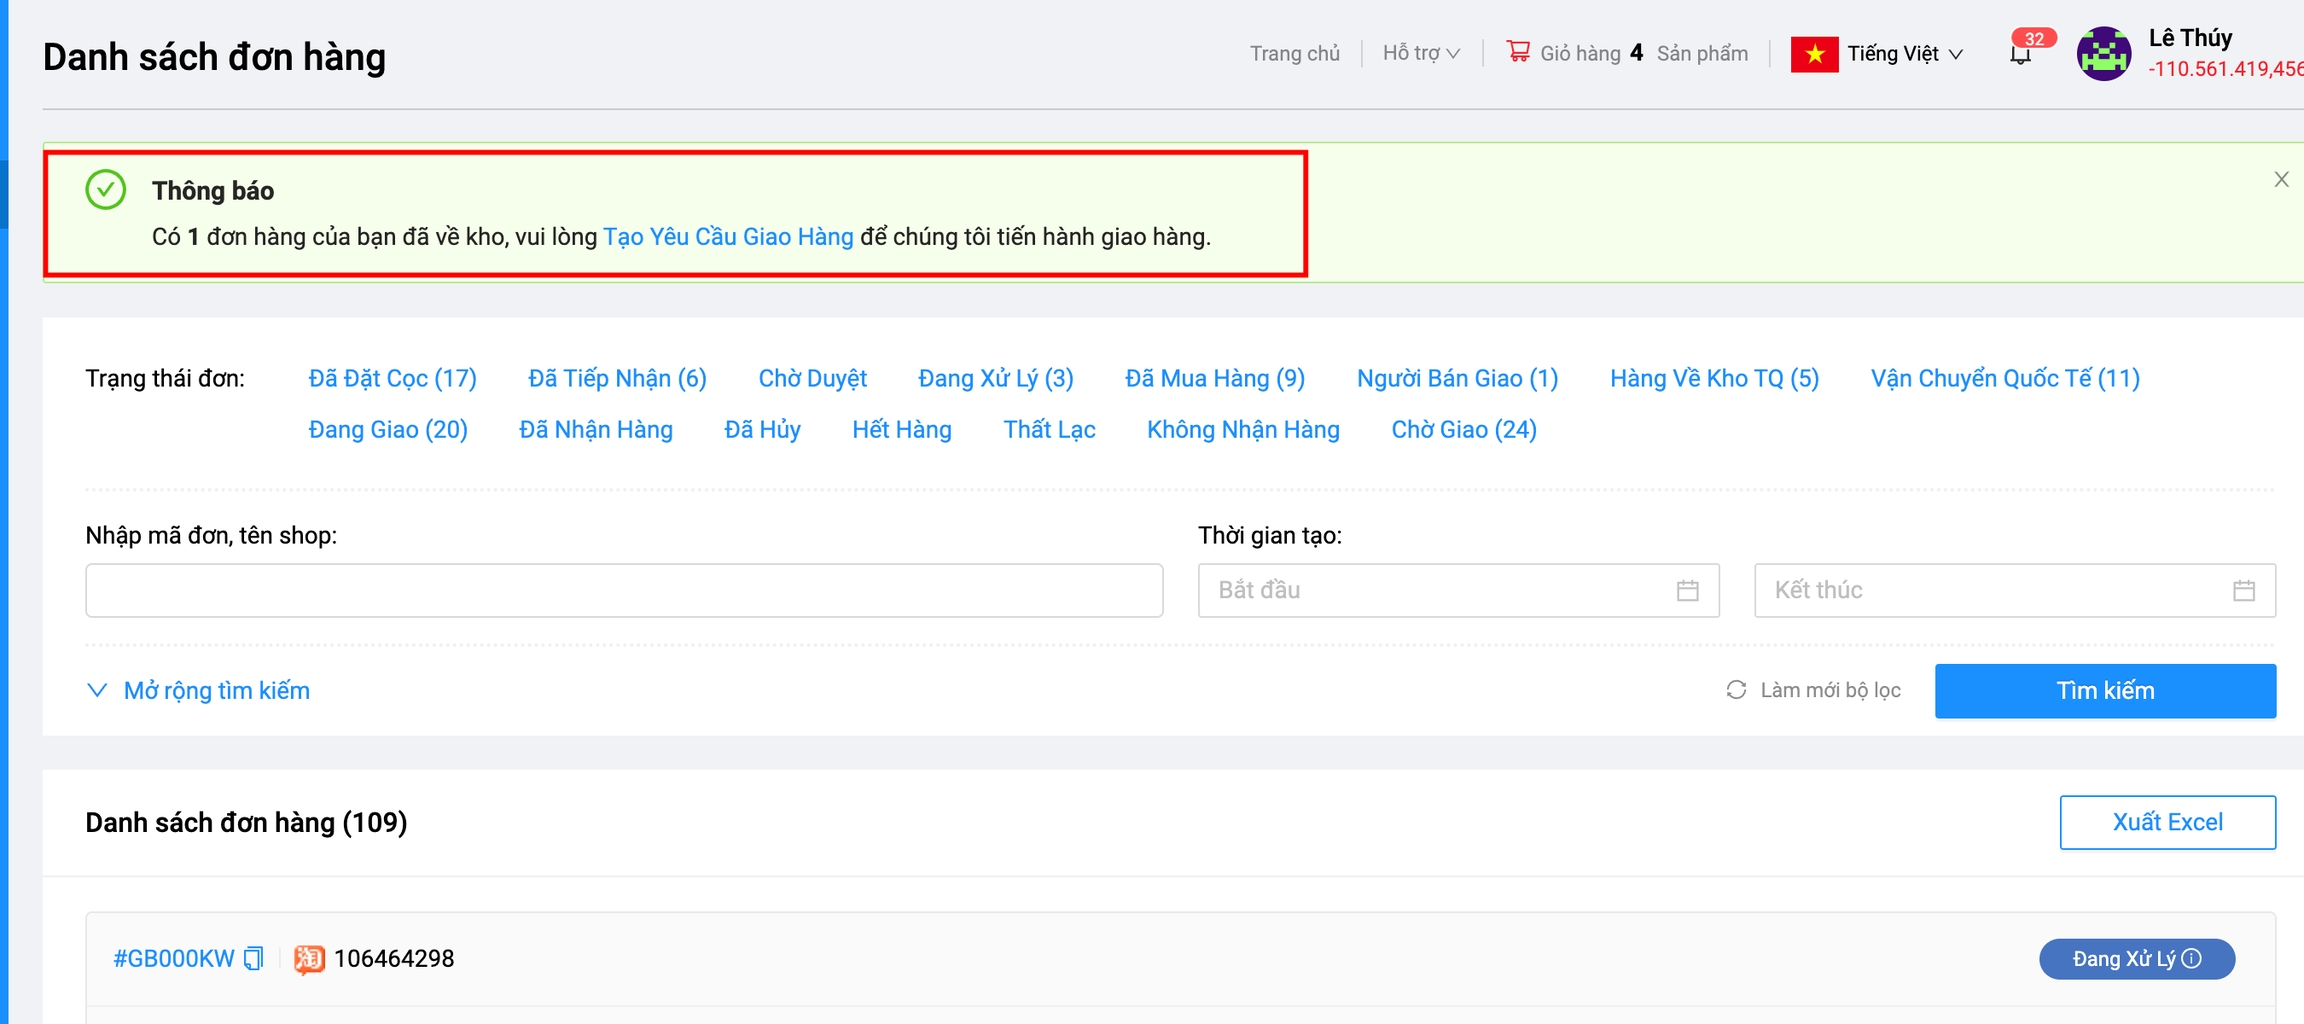
Task: Focus the order code or shop name input
Action: tap(624, 591)
